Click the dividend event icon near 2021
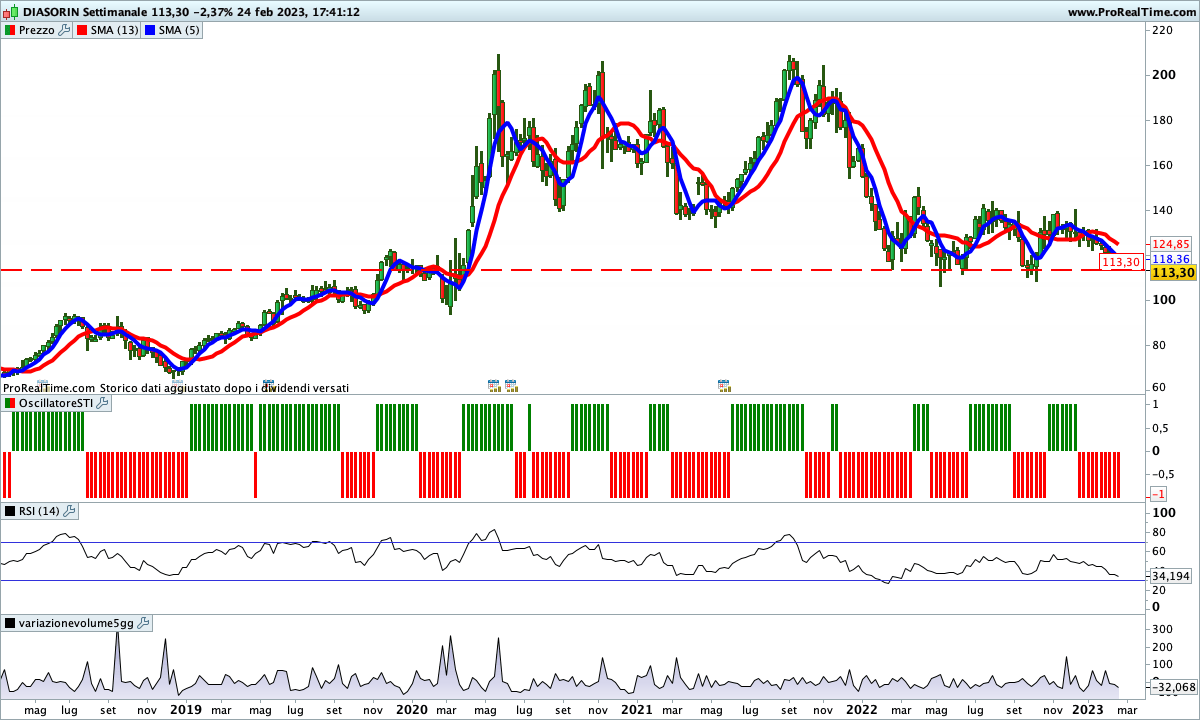 tap(723, 384)
